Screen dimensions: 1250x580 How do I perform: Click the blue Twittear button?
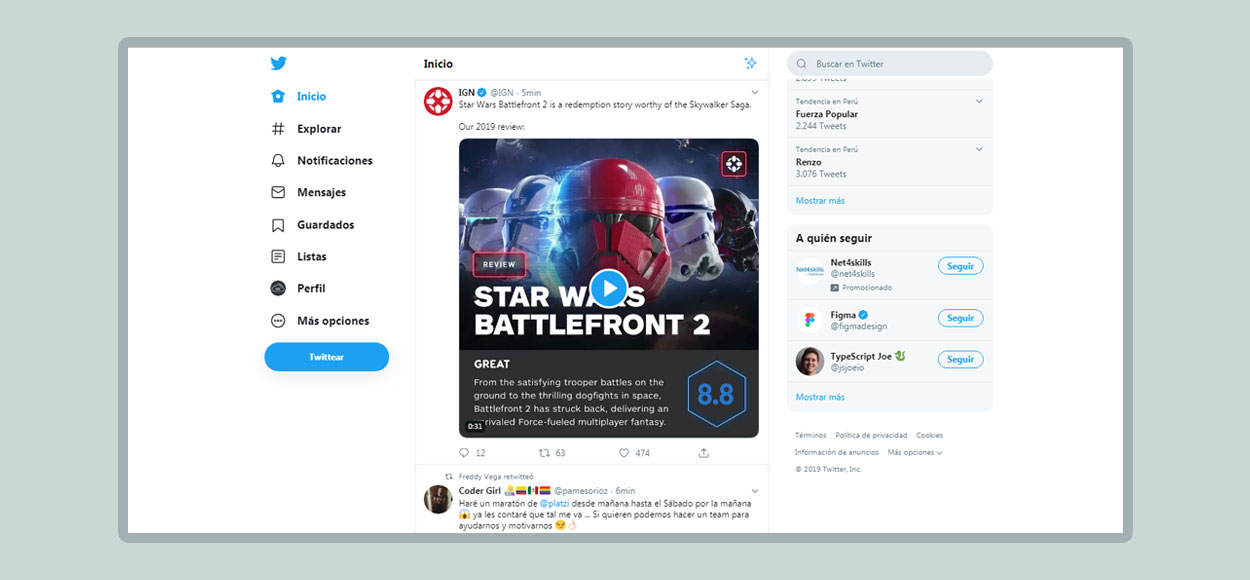[326, 357]
